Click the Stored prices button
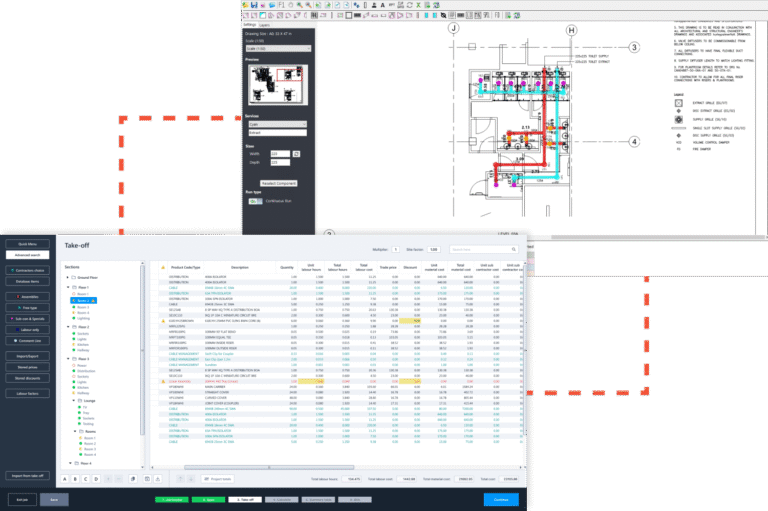The height and width of the screenshot is (511, 768). 27,367
